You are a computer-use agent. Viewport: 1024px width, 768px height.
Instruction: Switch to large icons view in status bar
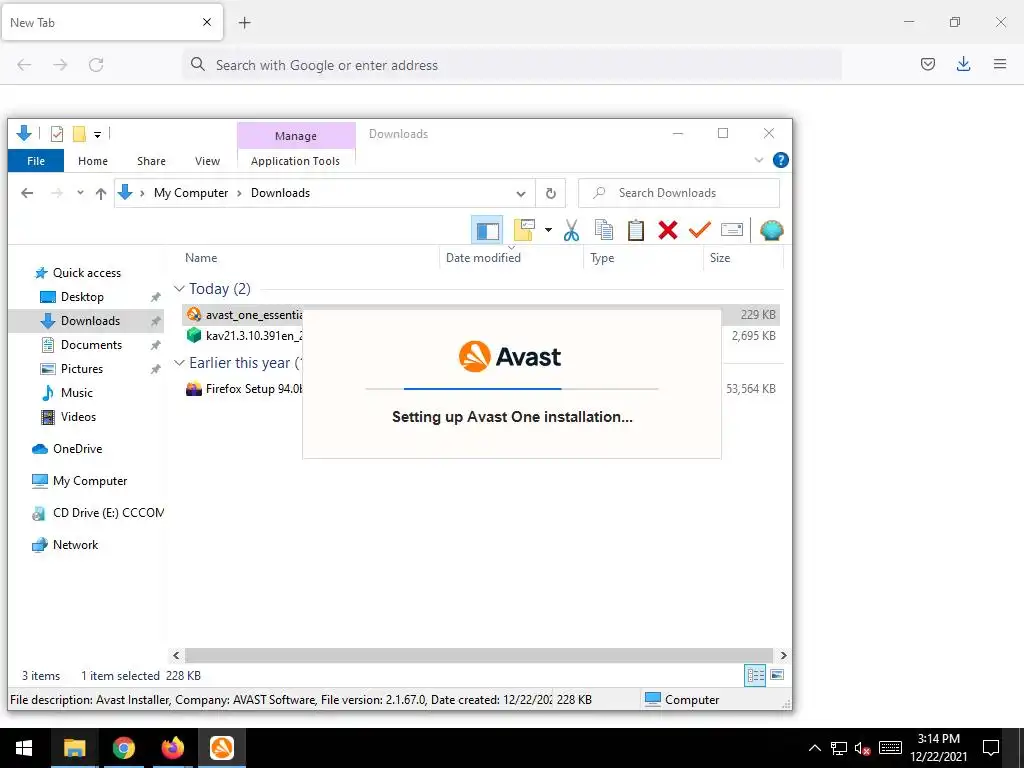[777, 675]
